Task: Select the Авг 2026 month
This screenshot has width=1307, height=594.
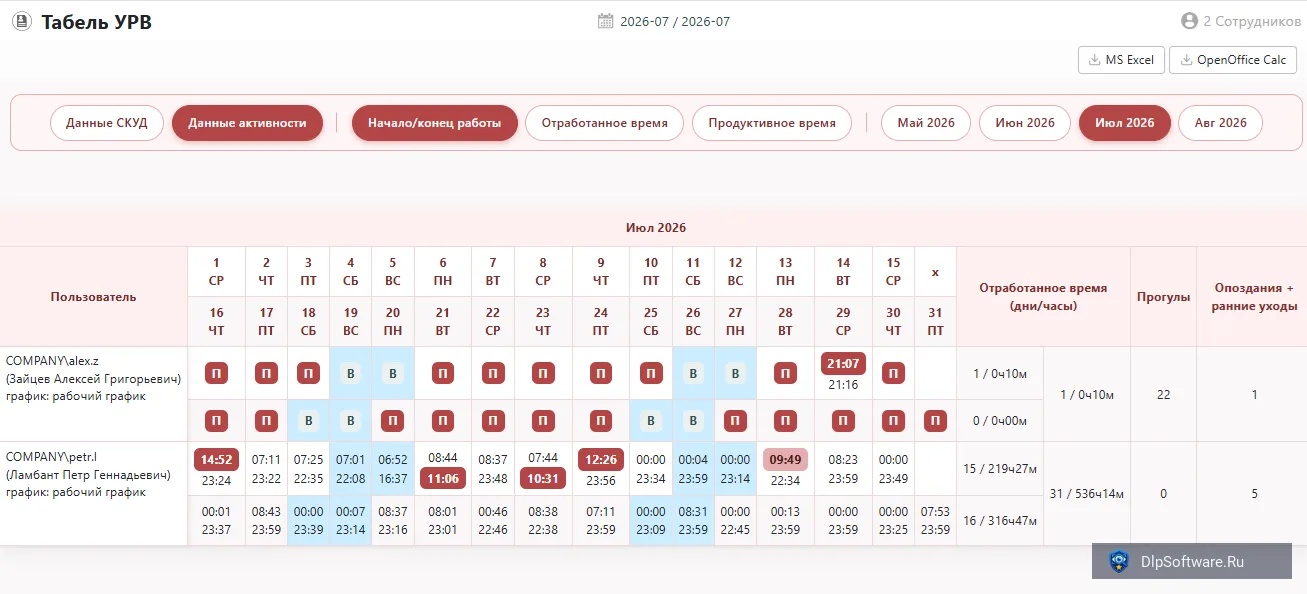Action: (x=1220, y=123)
